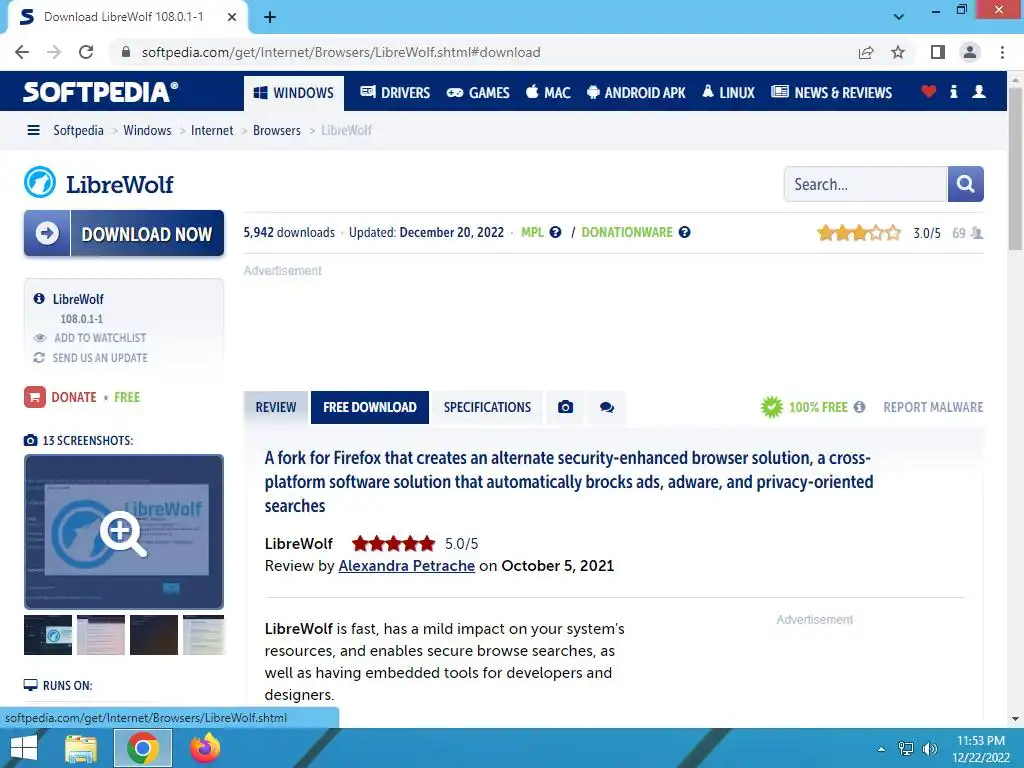Viewport: 1024px width, 768px height.
Task: Open the GAMES section
Action: (x=478, y=93)
